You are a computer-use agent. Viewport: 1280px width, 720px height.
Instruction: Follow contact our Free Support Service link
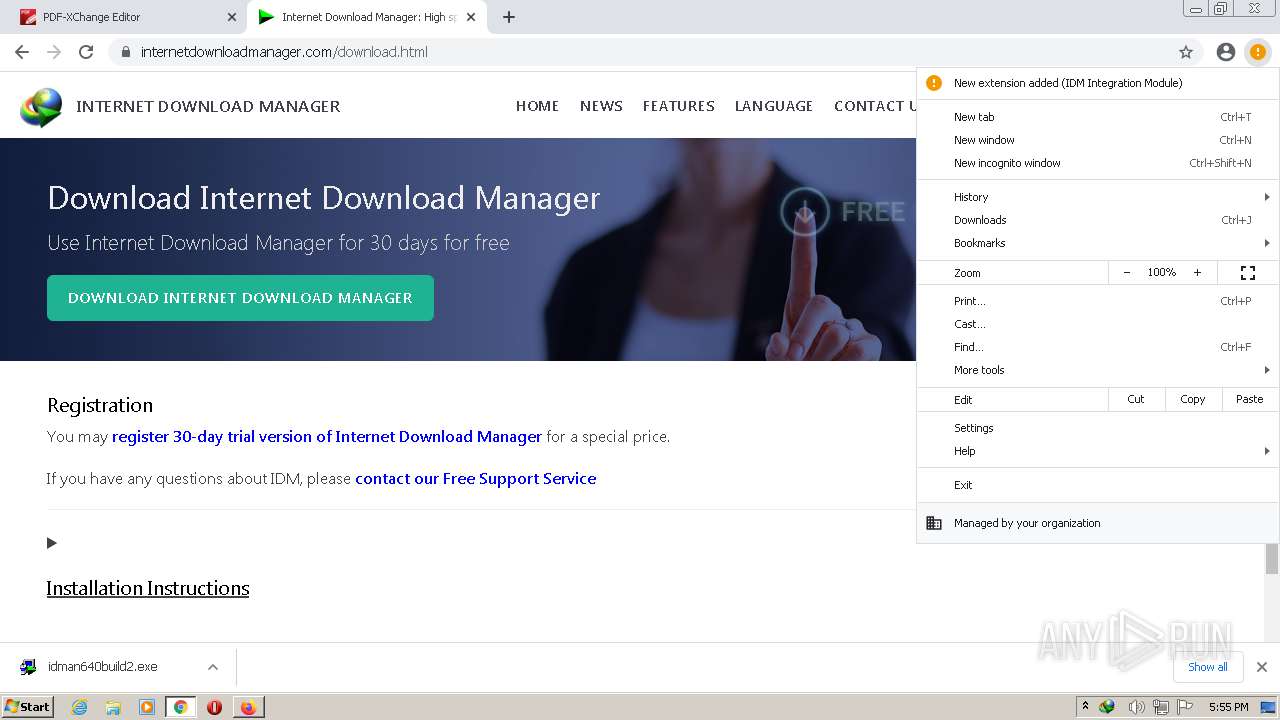[476, 479]
